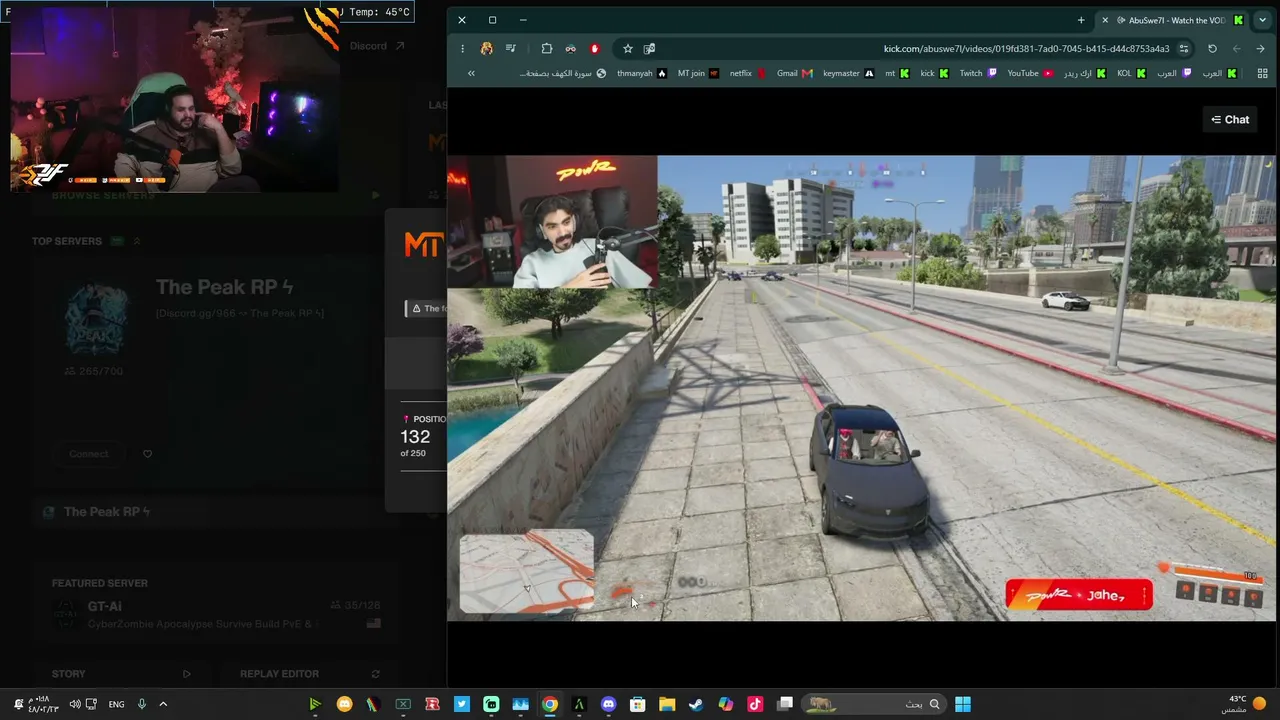Open the MT join bookmark

[x=698, y=73]
